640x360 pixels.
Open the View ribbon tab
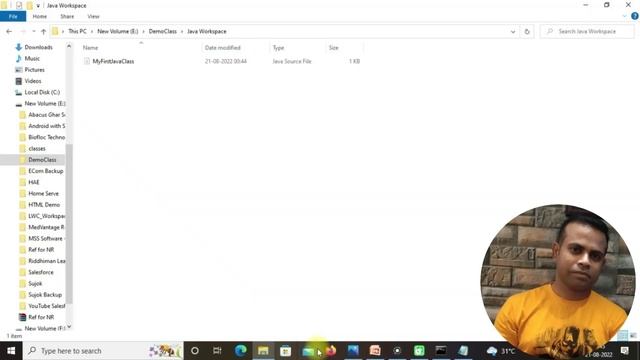point(93,16)
